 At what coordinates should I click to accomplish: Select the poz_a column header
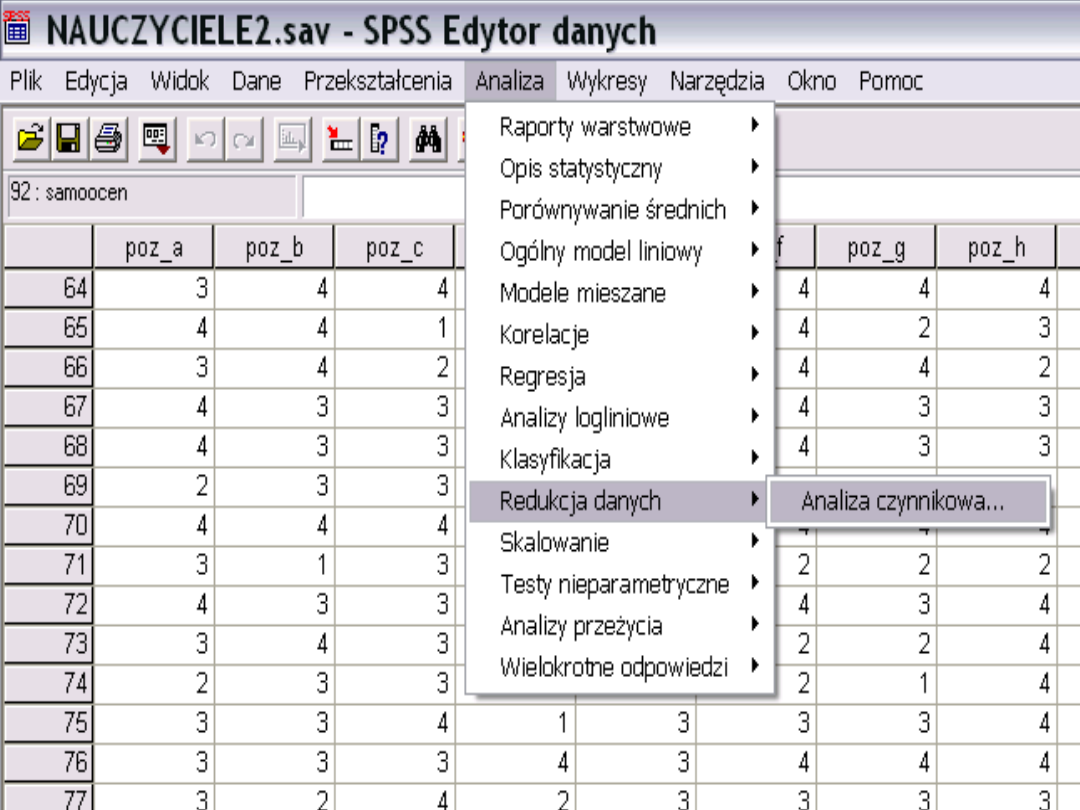pos(154,249)
